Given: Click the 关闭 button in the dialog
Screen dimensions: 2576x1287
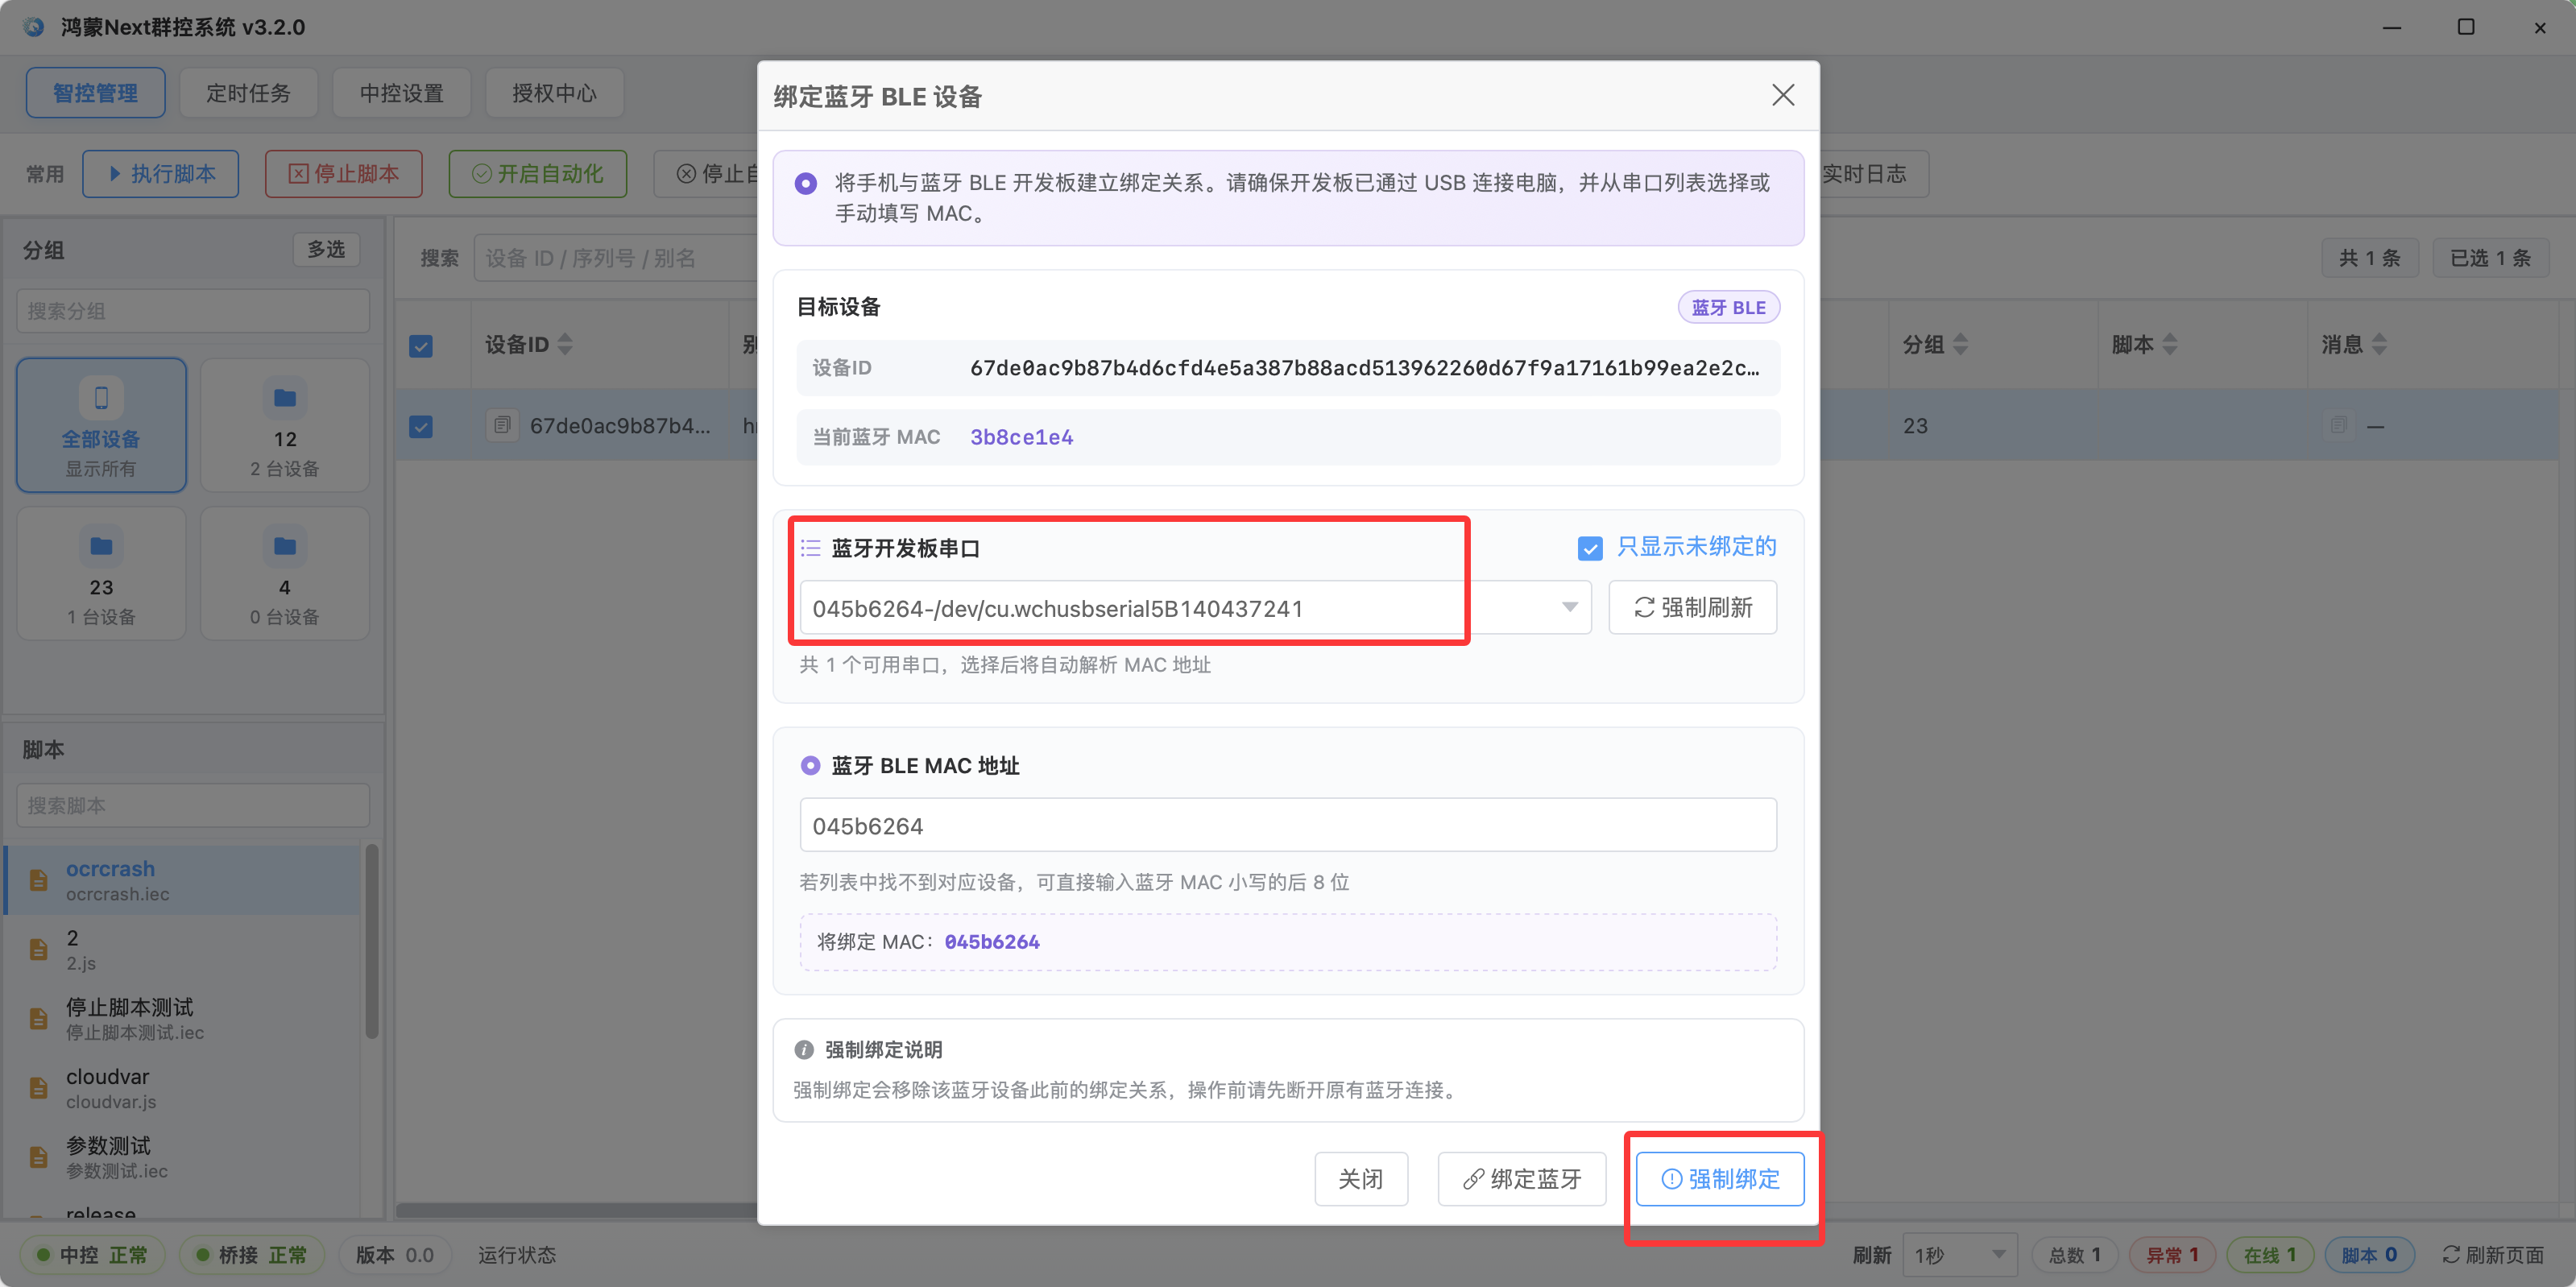Looking at the screenshot, I should point(1361,1179).
